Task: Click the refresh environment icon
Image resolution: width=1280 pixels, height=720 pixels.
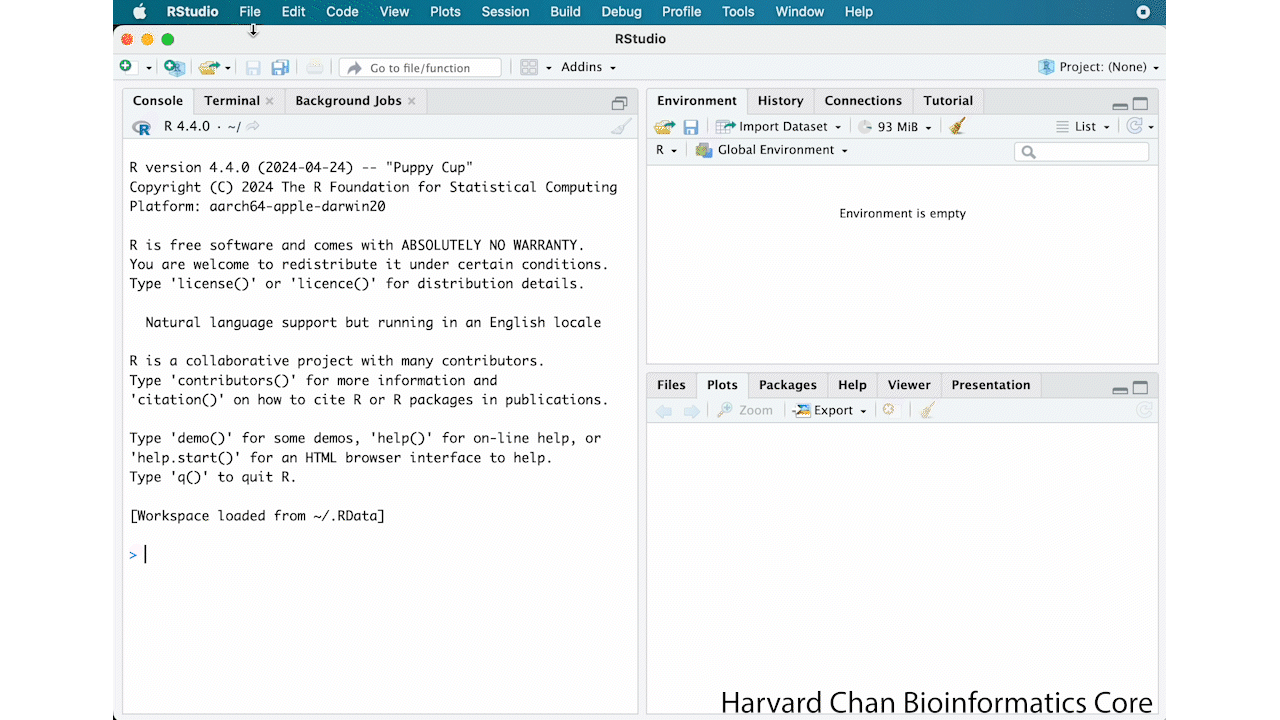Action: pyautogui.click(x=1134, y=126)
